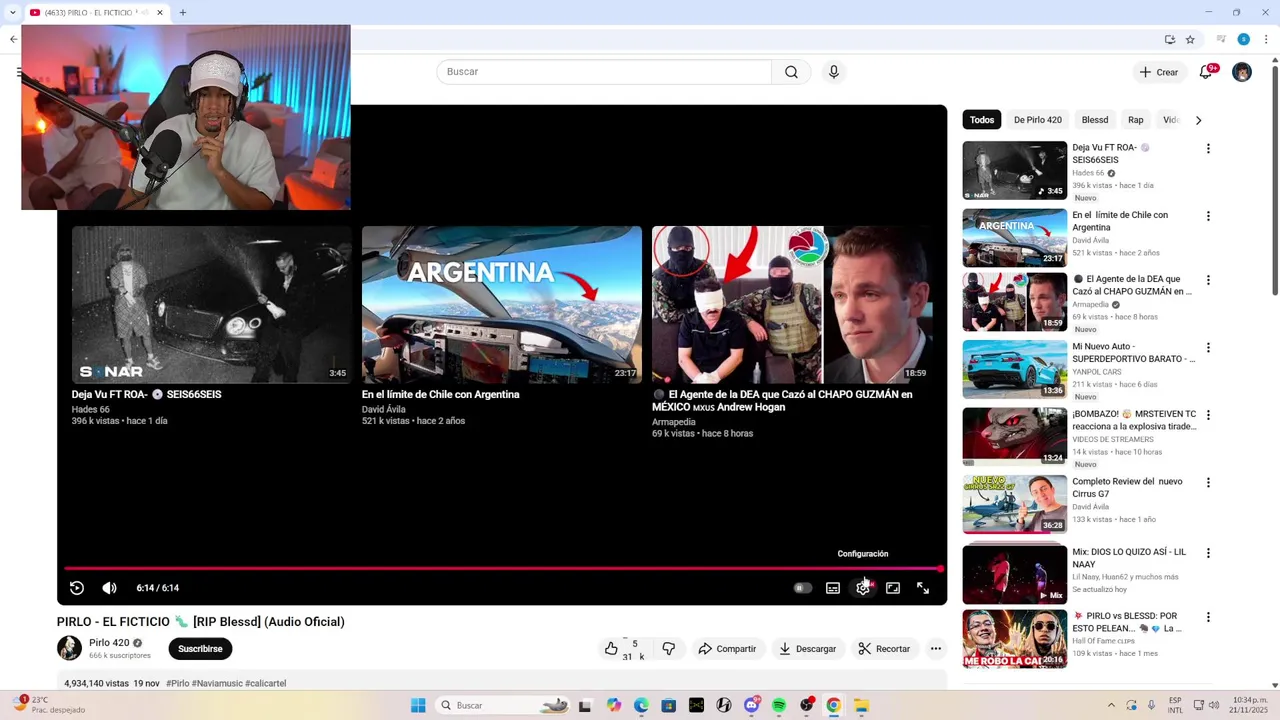
Task: Click the install app icon in the address bar
Action: [x=1170, y=40]
